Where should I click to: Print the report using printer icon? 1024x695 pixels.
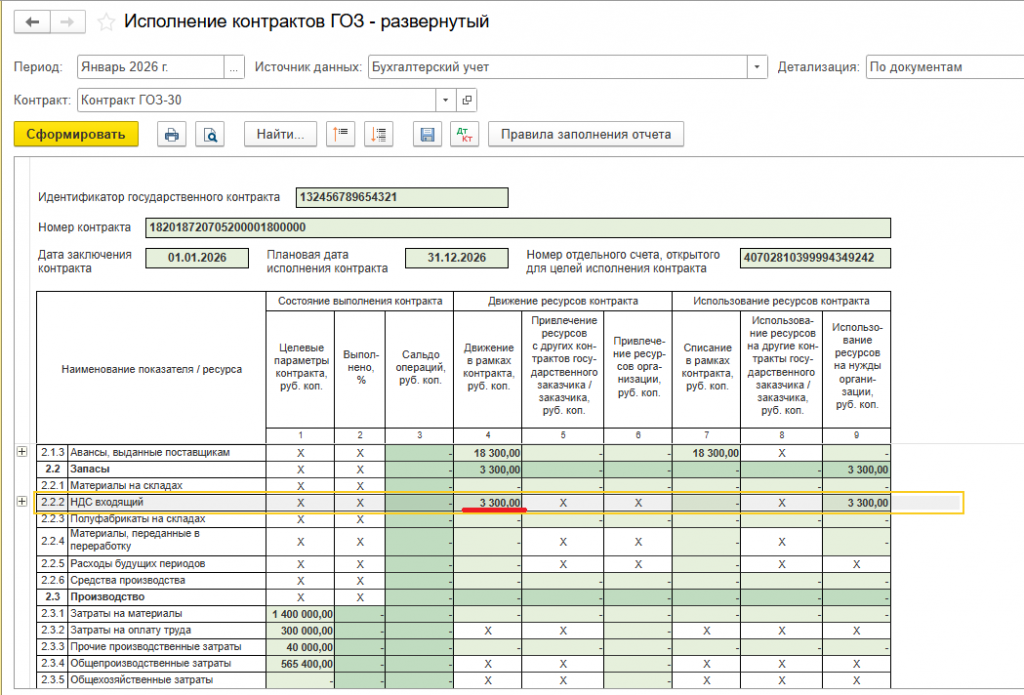pyautogui.click(x=172, y=135)
